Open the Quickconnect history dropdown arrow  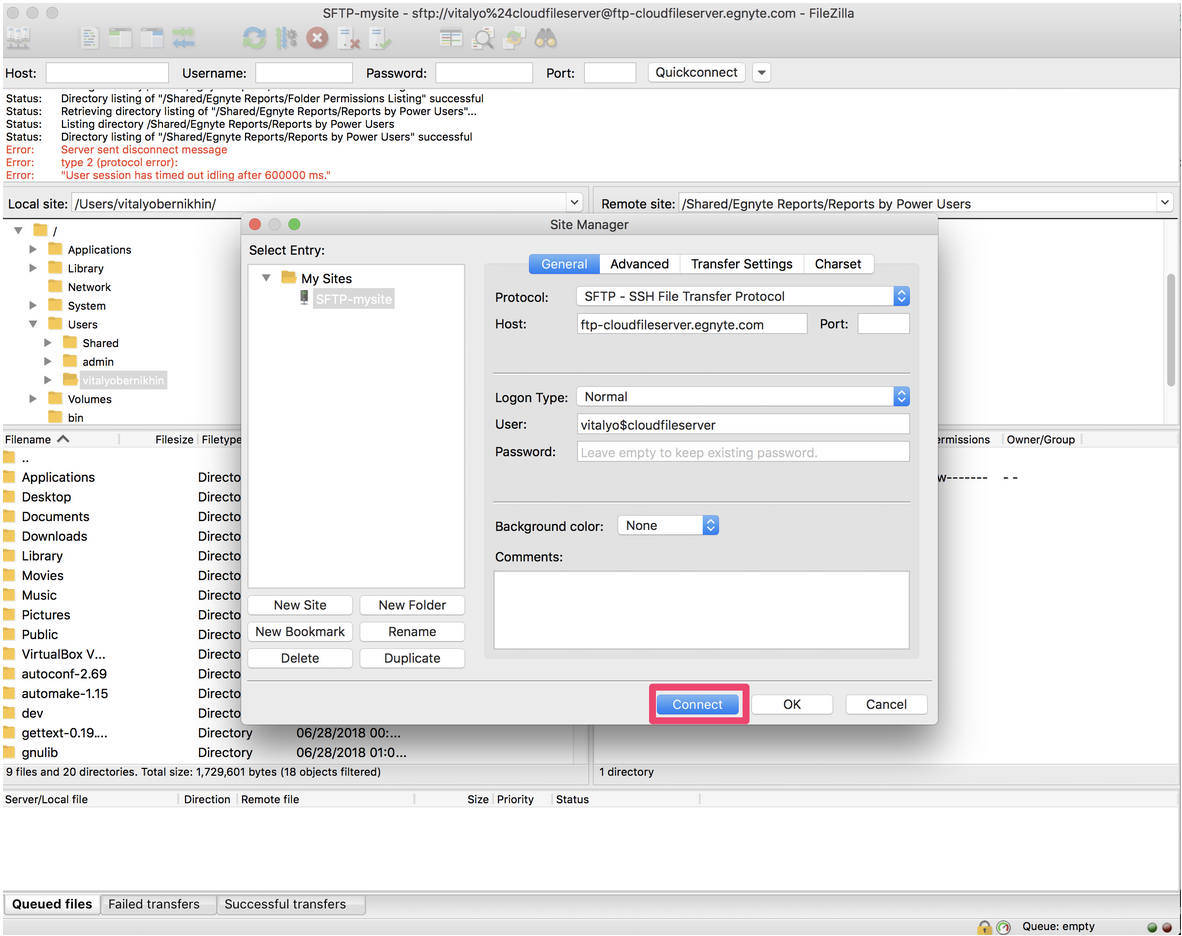click(761, 73)
